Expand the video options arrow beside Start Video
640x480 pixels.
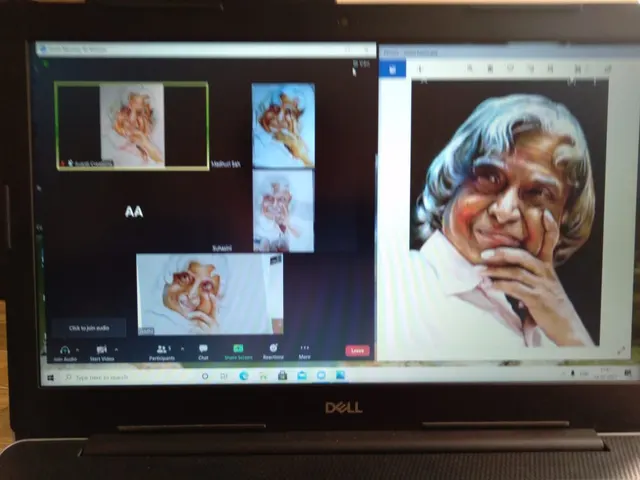pos(116,350)
